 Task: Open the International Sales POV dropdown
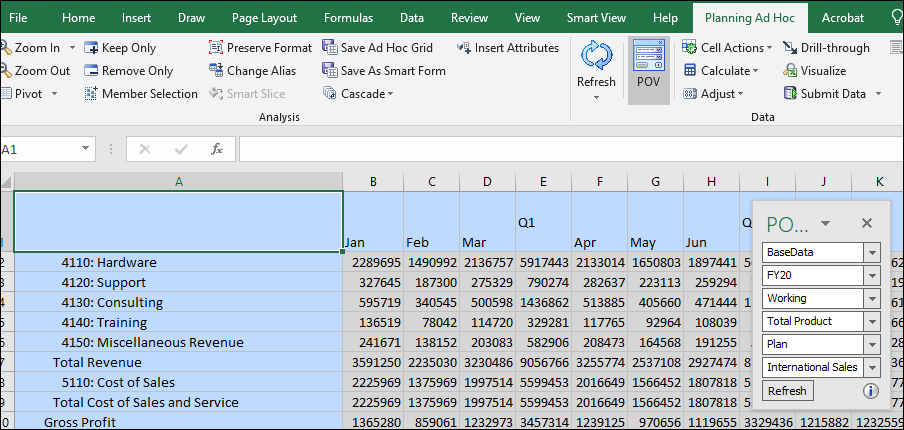pos(872,367)
